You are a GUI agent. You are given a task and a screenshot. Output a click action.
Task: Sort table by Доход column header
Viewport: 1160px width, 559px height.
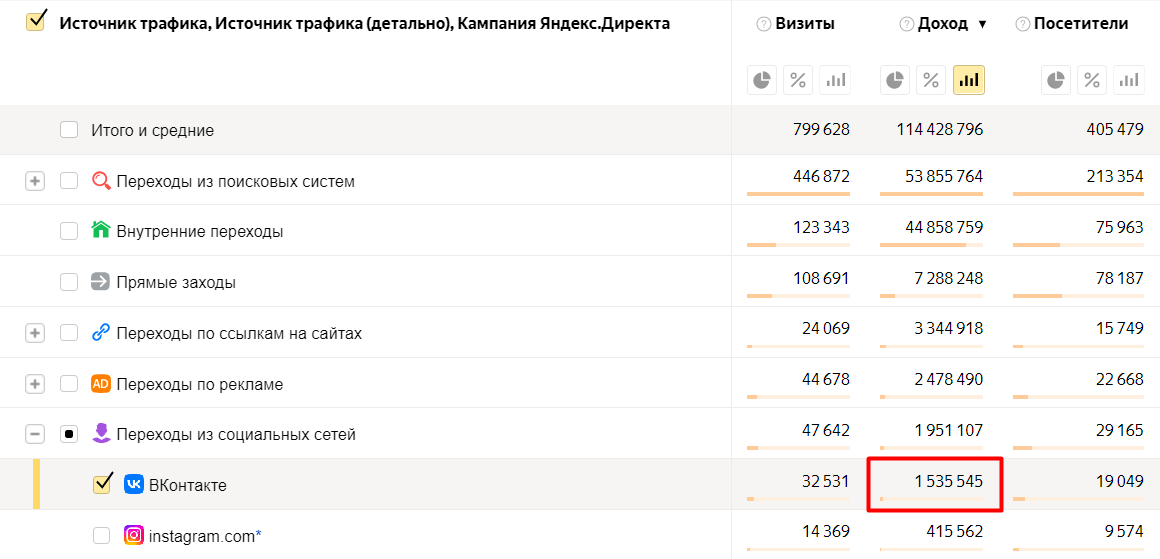coord(942,24)
